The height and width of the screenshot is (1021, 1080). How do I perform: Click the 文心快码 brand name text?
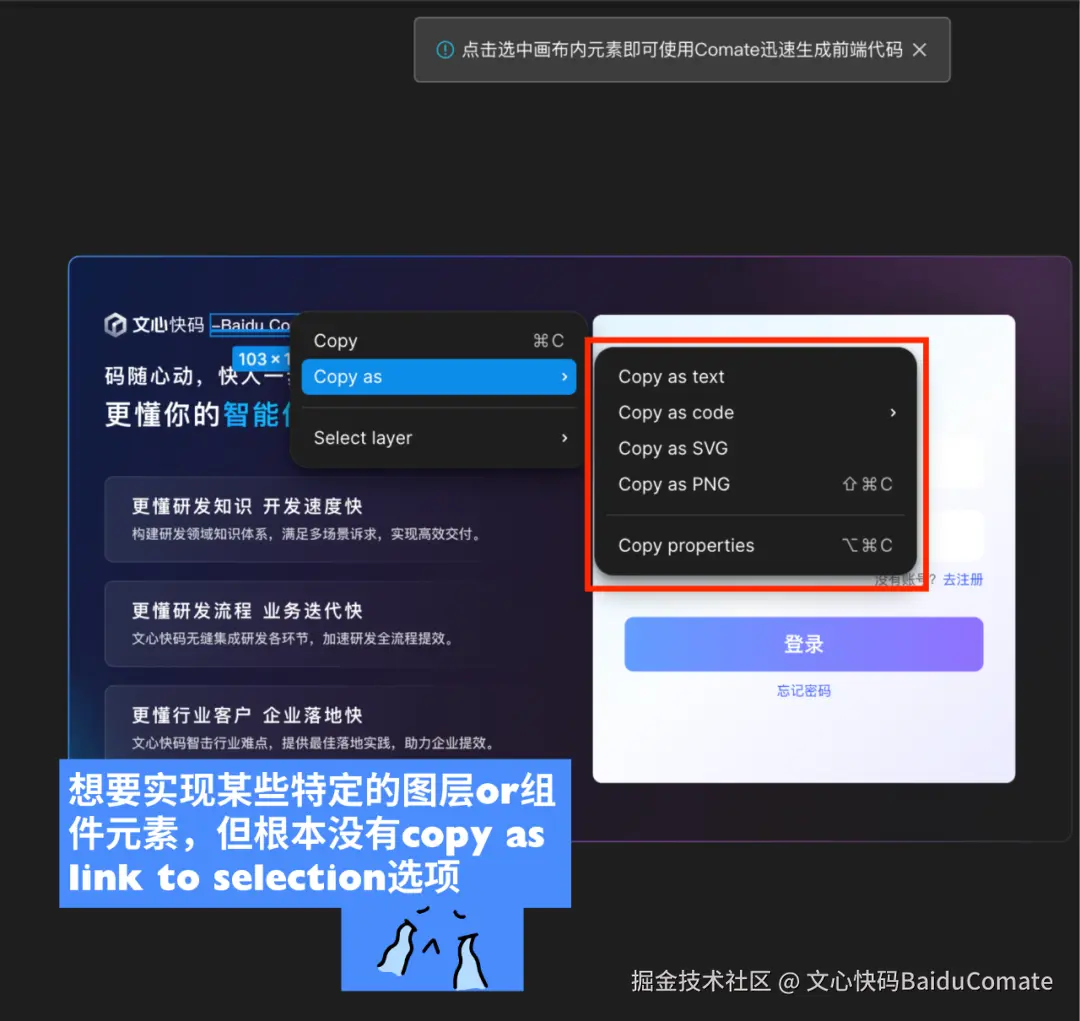[x=168, y=324]
